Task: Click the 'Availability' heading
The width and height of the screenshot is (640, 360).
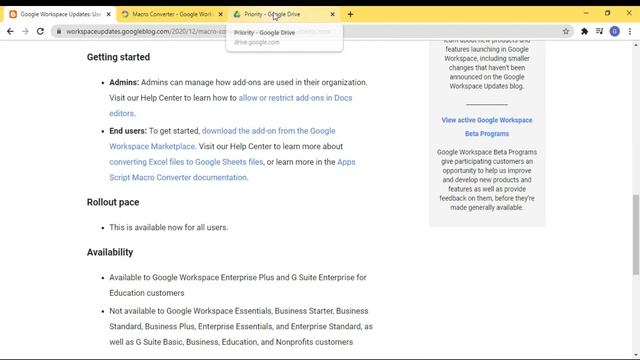Action: (110, 252)
